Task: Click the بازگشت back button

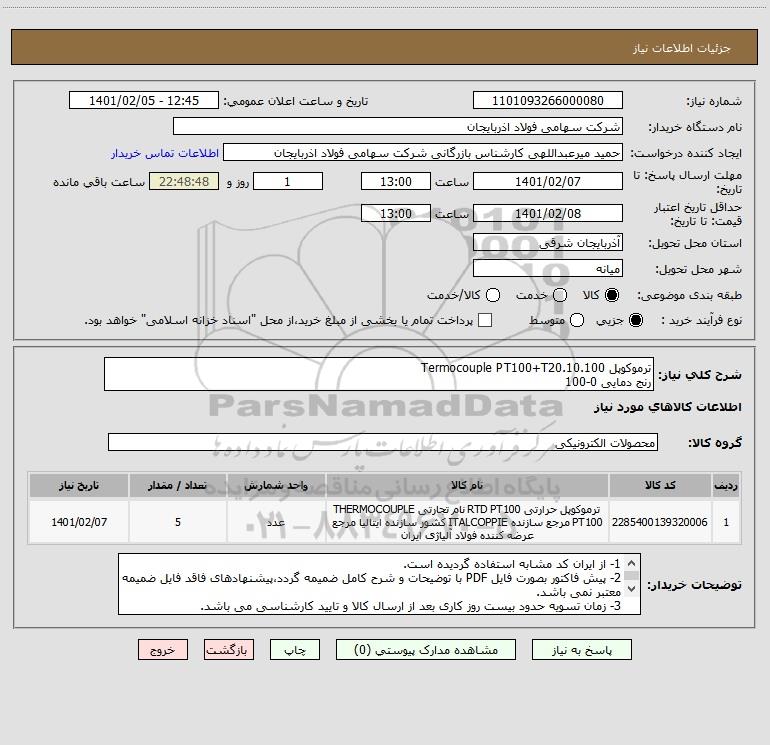Action: (229, 650)
